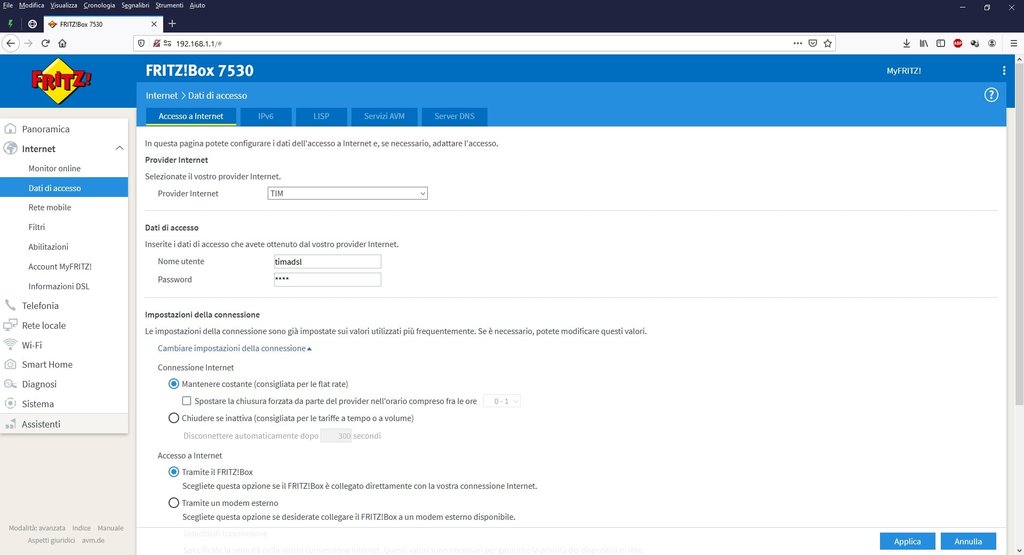The height and width of the screenshot is (555, 1024).
Task: Collapse Cambiare impostazioni della connessione
Action: 234,348
